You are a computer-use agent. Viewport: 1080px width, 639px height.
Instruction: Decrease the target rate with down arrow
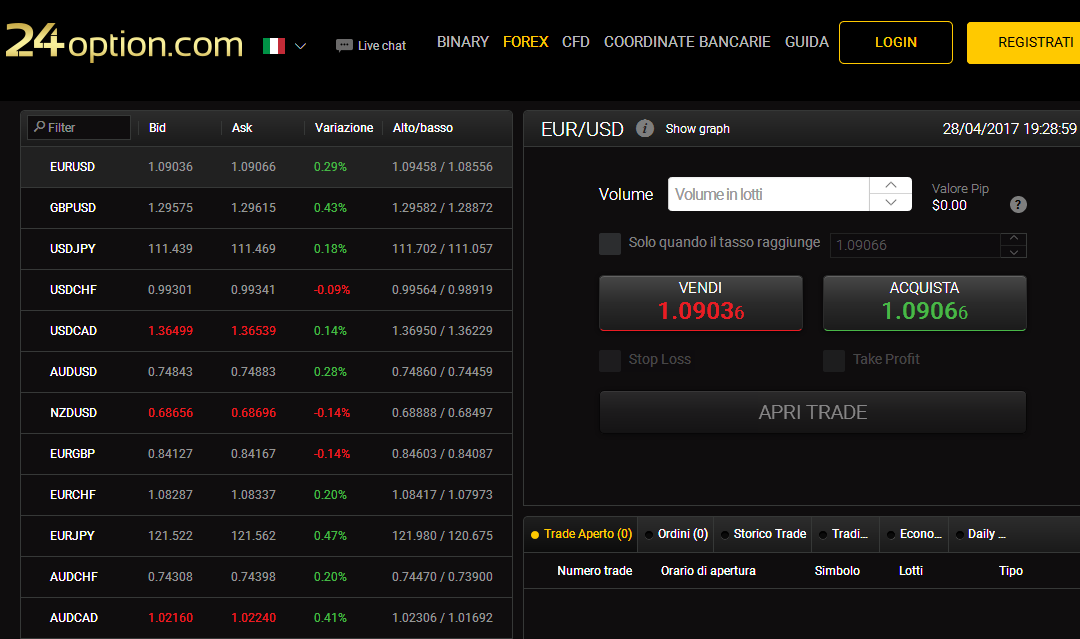pyautogui.click(x=1013, y=252)
